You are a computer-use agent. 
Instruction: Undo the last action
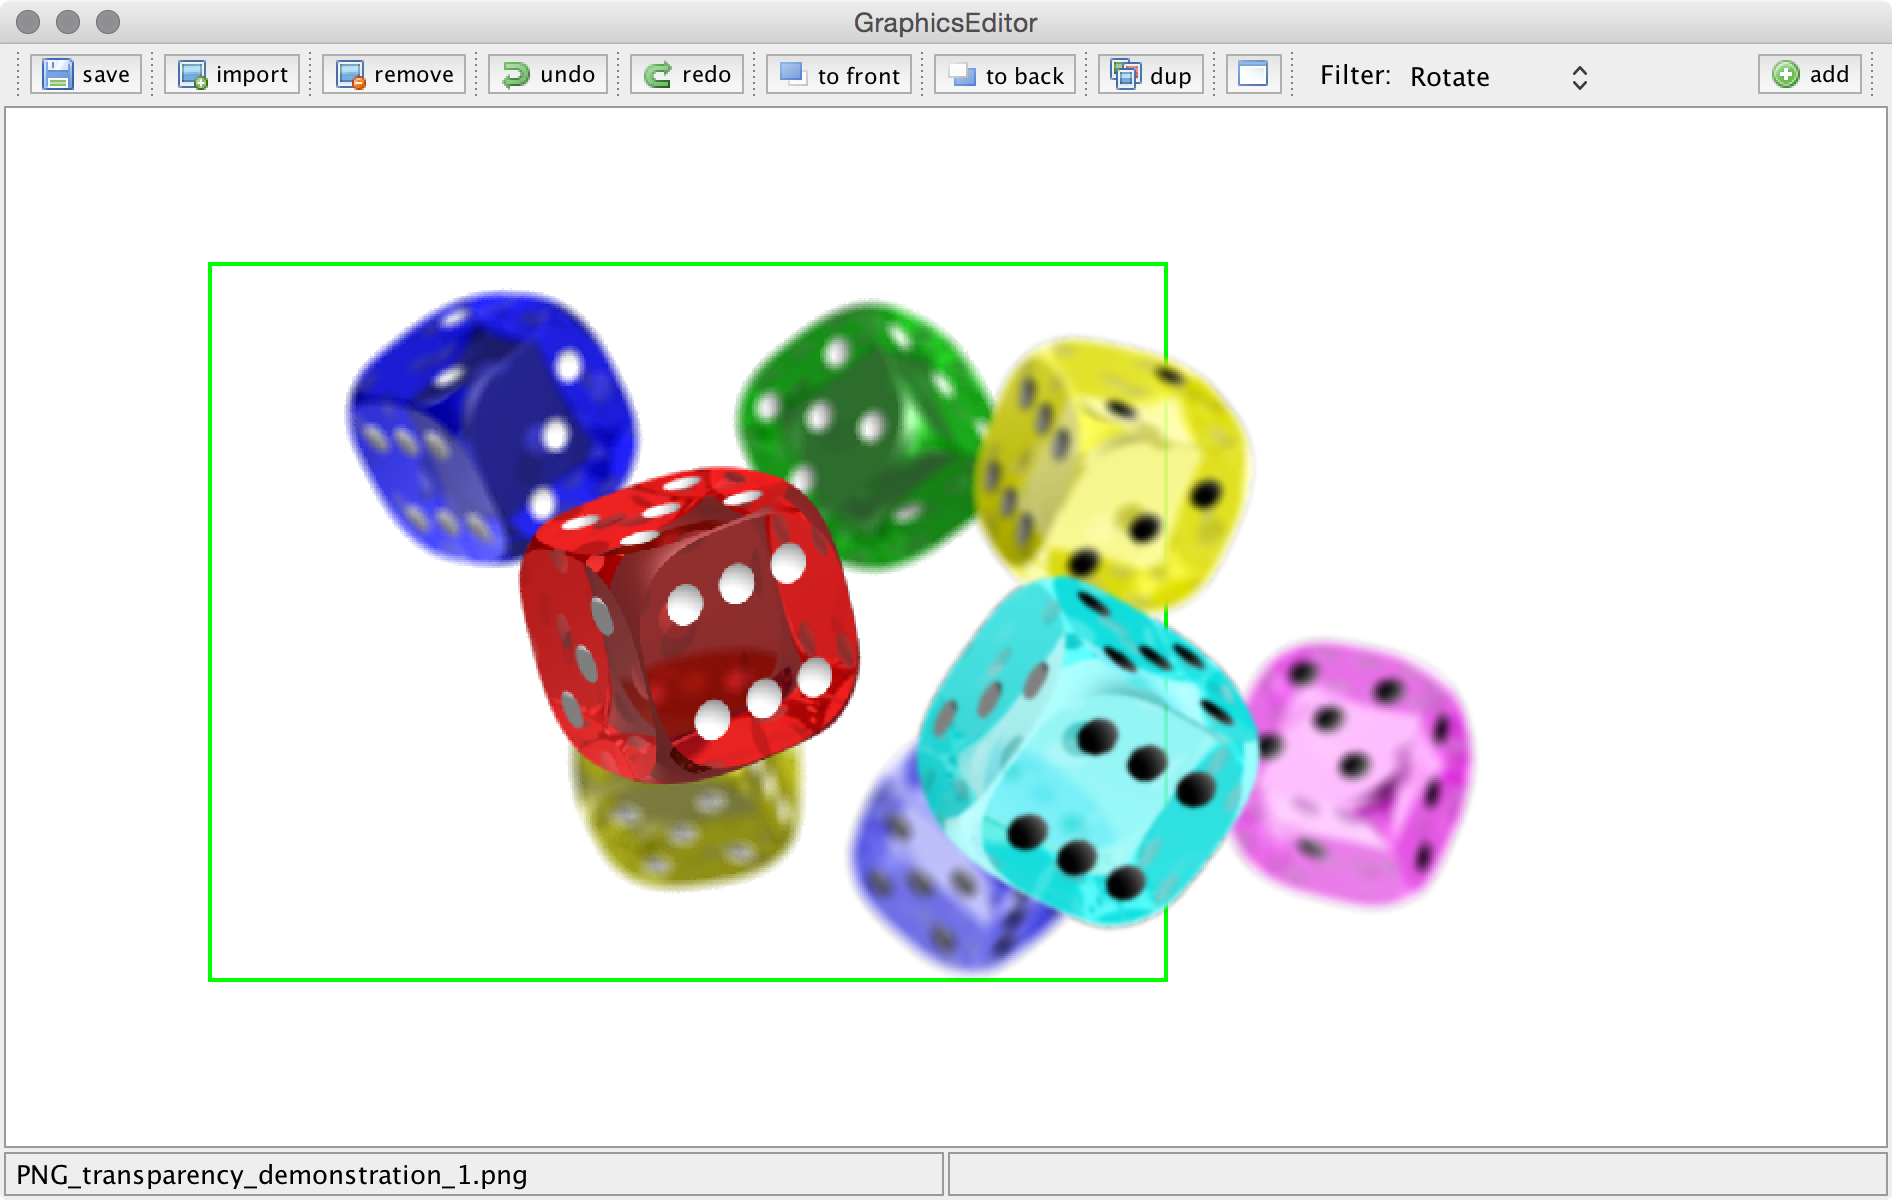(x=548, y=75)
